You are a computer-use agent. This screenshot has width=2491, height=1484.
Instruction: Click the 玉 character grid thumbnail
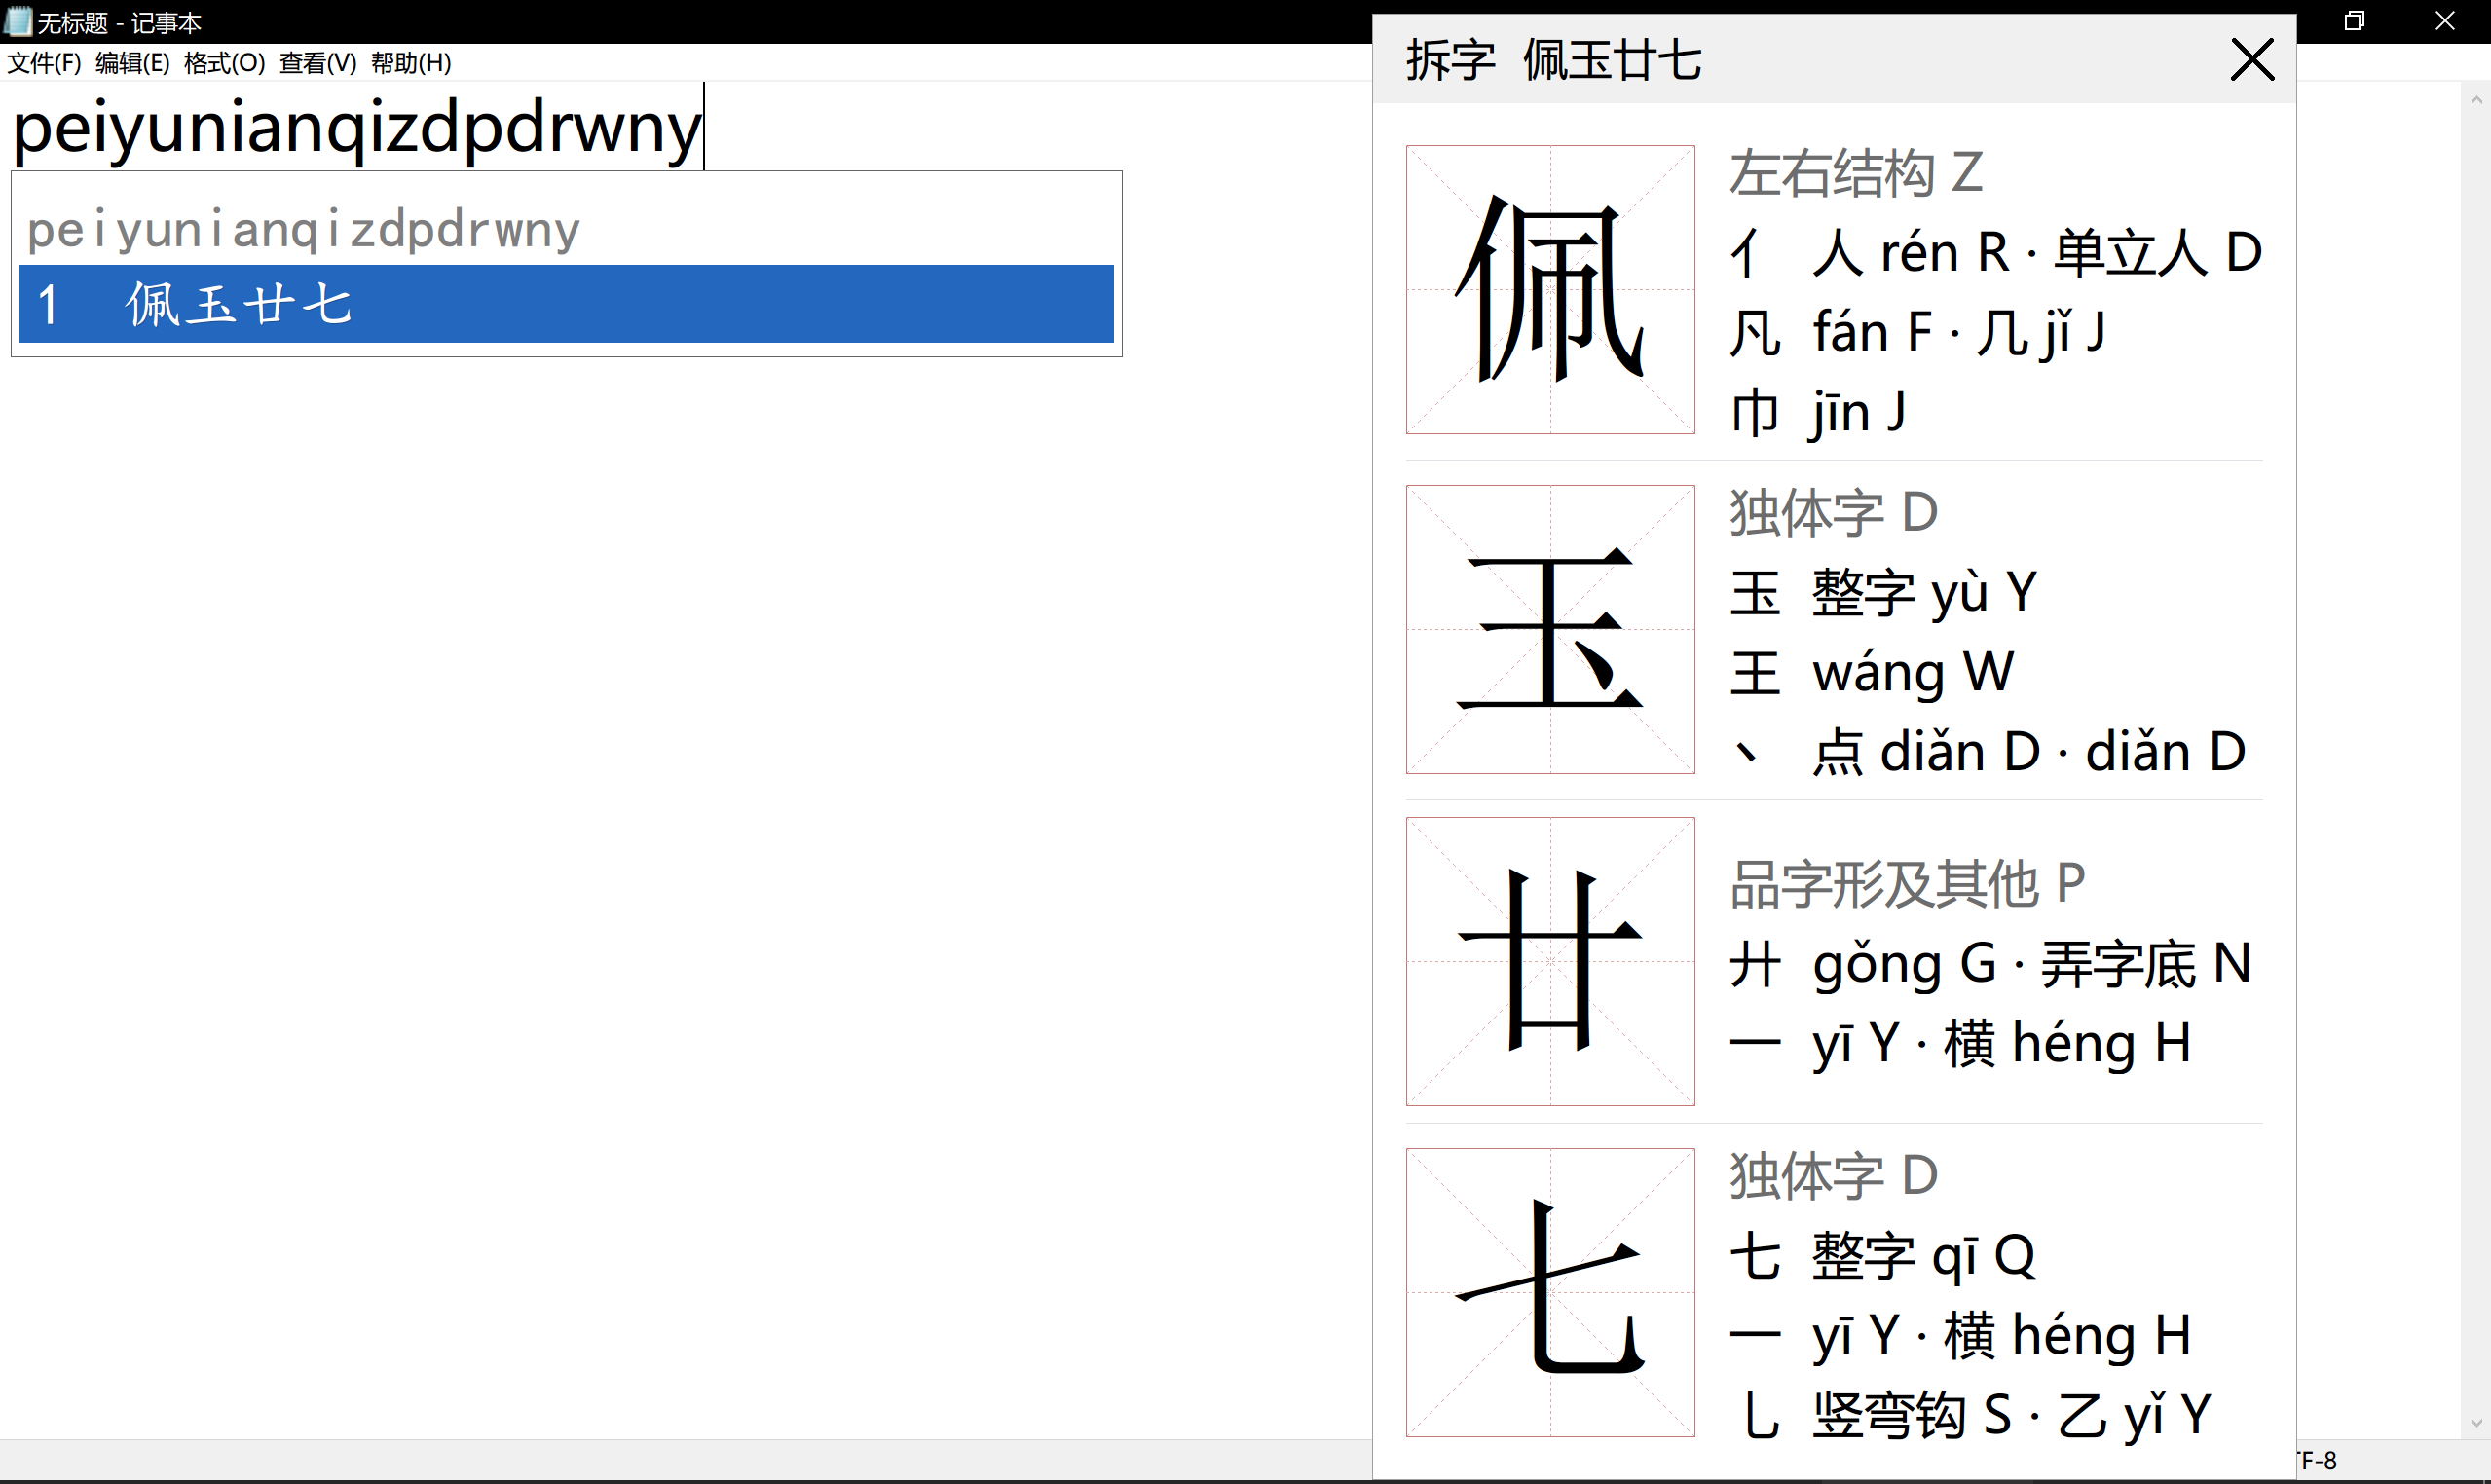[1550, 629]
